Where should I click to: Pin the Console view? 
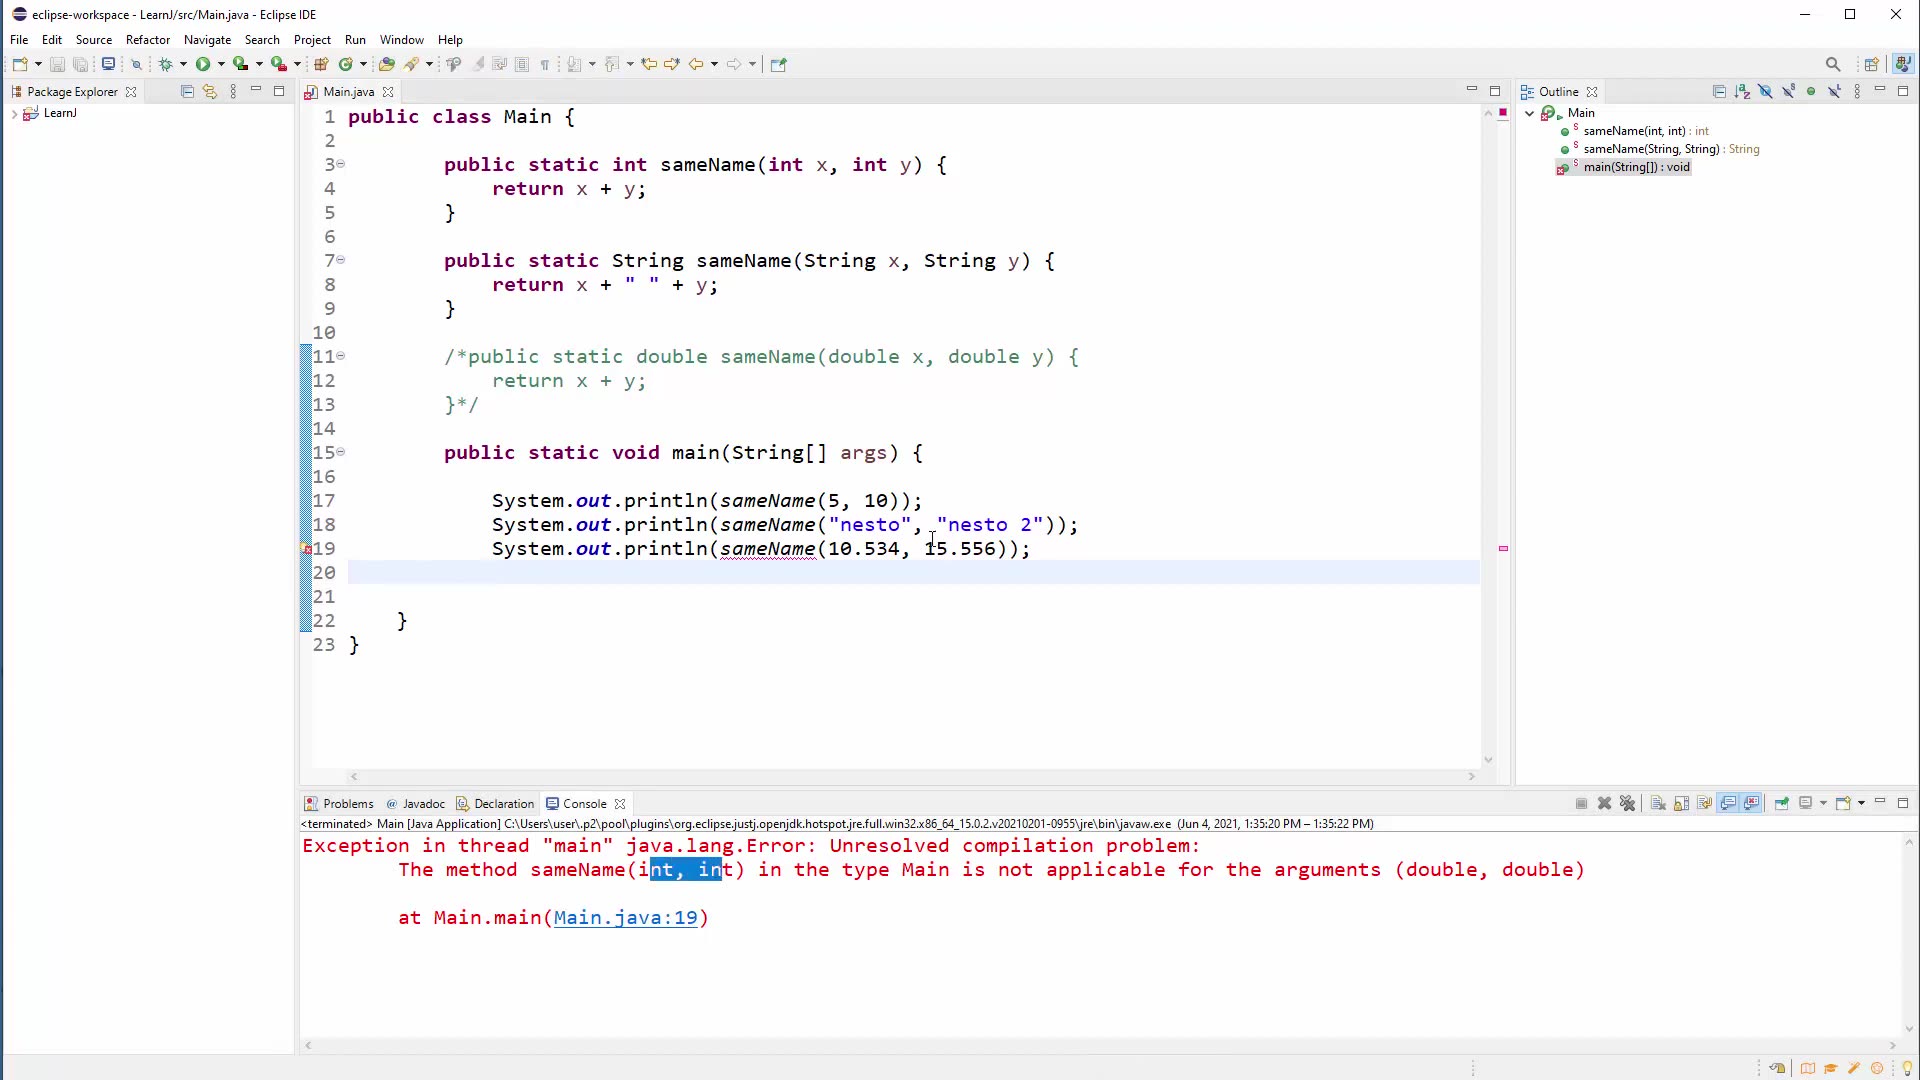click(x=1782, y=803)
